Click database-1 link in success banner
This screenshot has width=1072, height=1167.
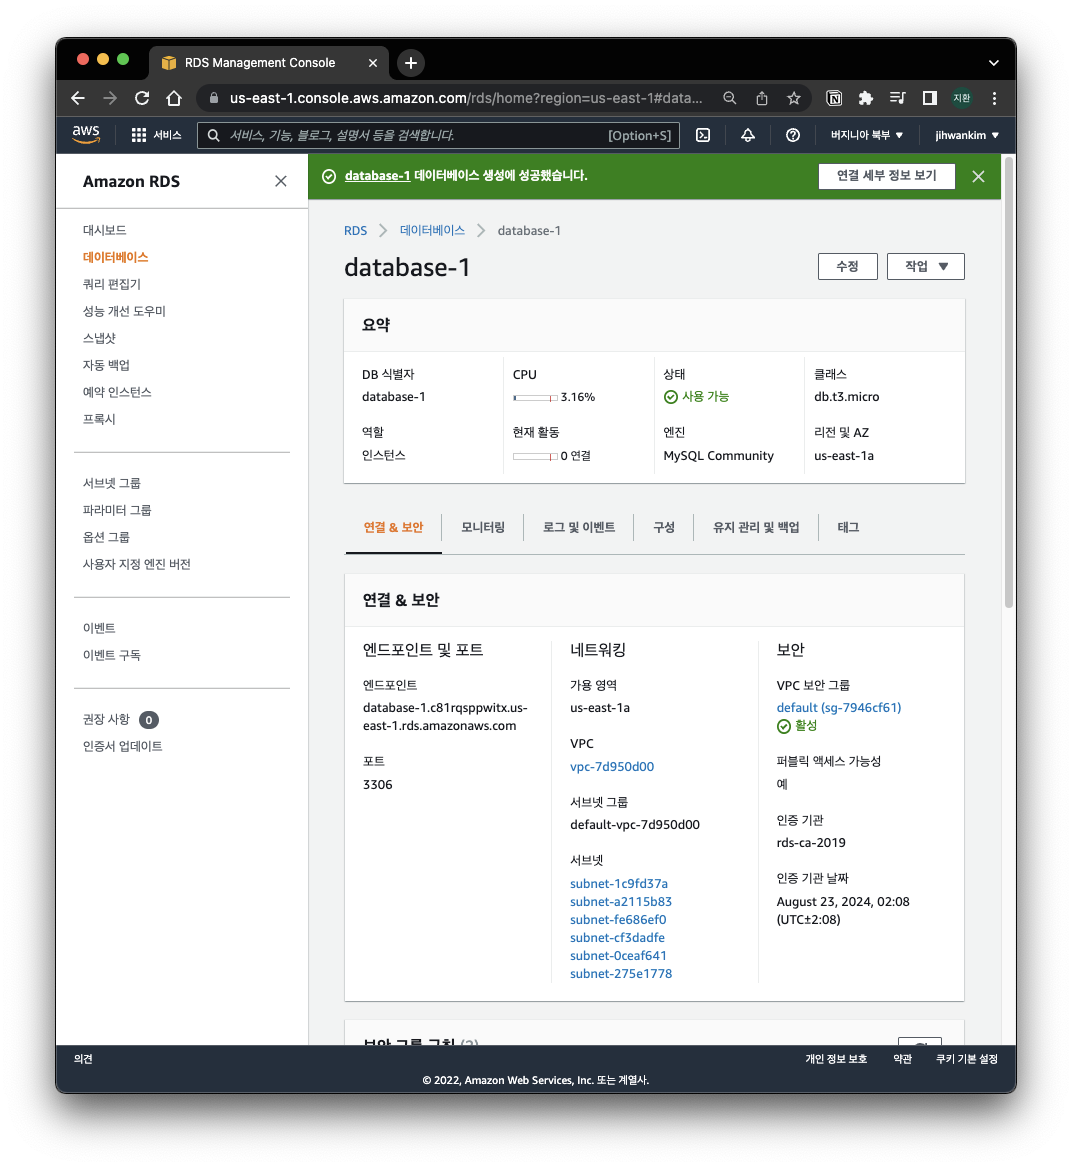[x=377, y=176]
